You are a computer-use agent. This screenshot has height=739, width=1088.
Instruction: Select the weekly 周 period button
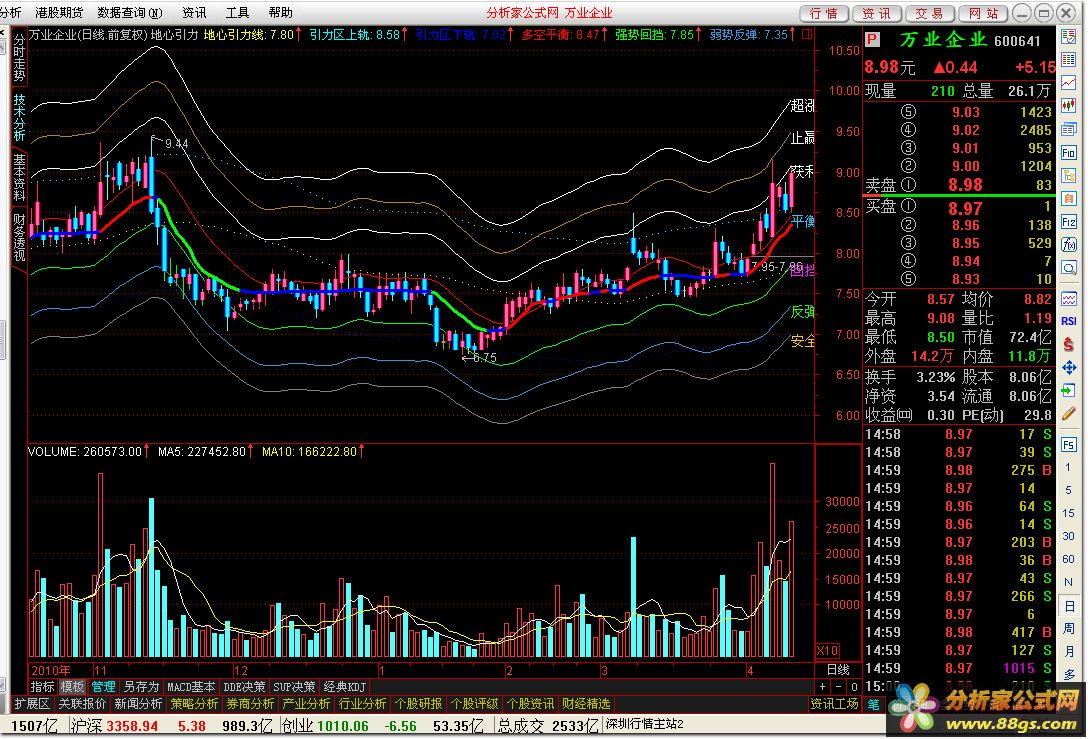point(1069,629)
